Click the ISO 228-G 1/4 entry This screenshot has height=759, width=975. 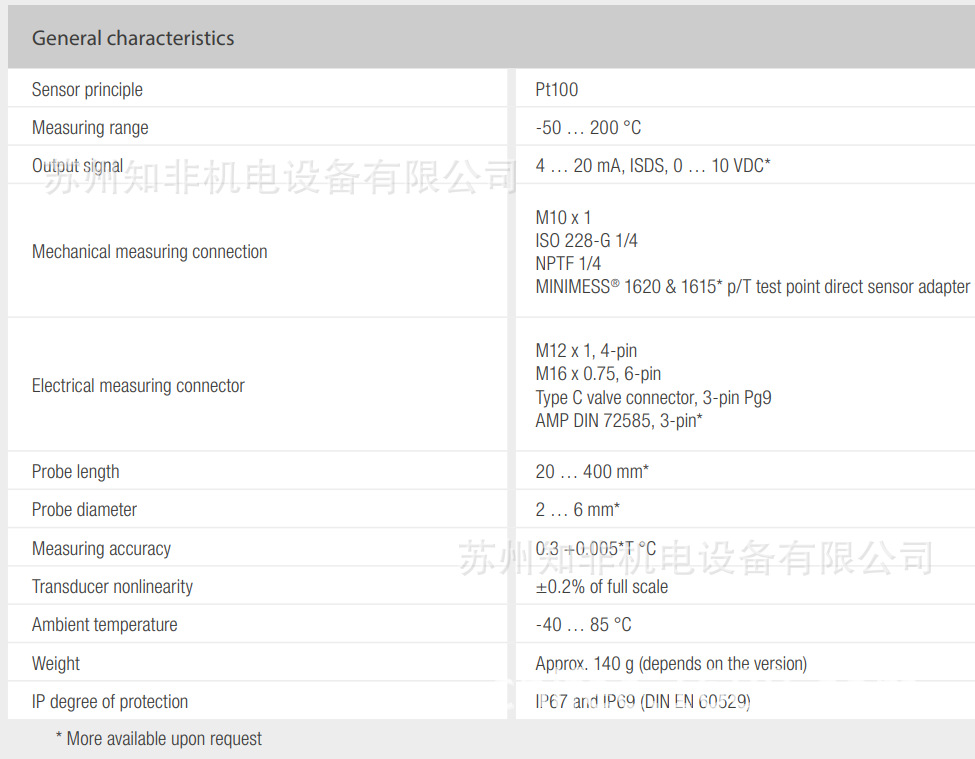[x=586, y=240]
